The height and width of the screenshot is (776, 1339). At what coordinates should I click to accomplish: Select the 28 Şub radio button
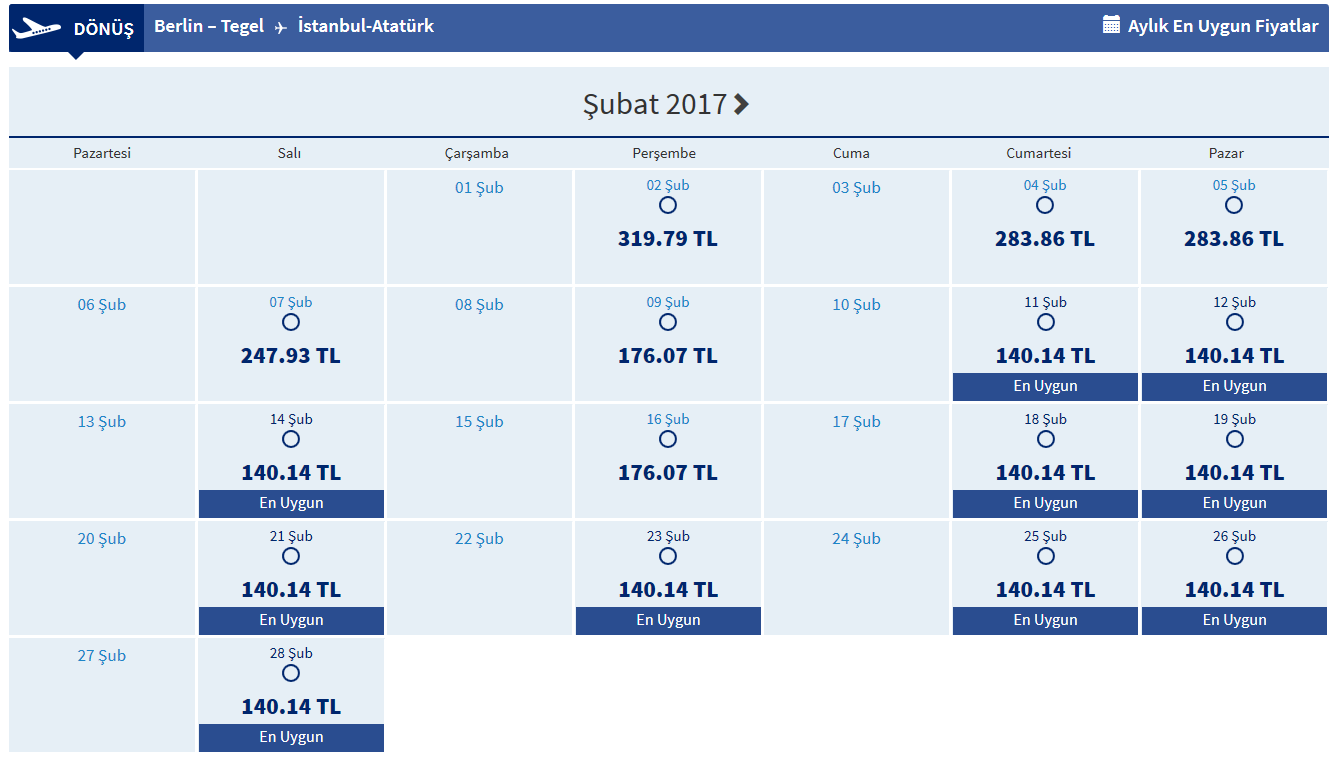coord(291,673)
